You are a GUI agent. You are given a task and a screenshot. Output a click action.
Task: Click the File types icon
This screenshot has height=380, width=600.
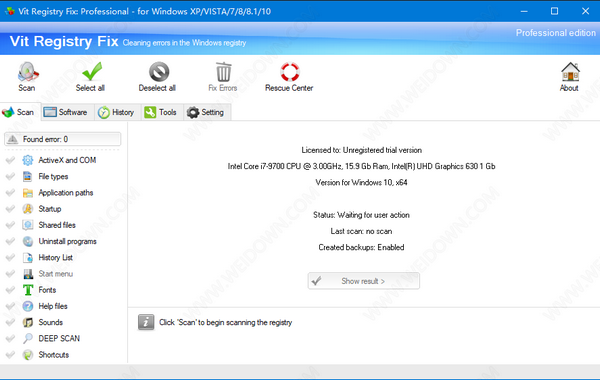point(28,176)
